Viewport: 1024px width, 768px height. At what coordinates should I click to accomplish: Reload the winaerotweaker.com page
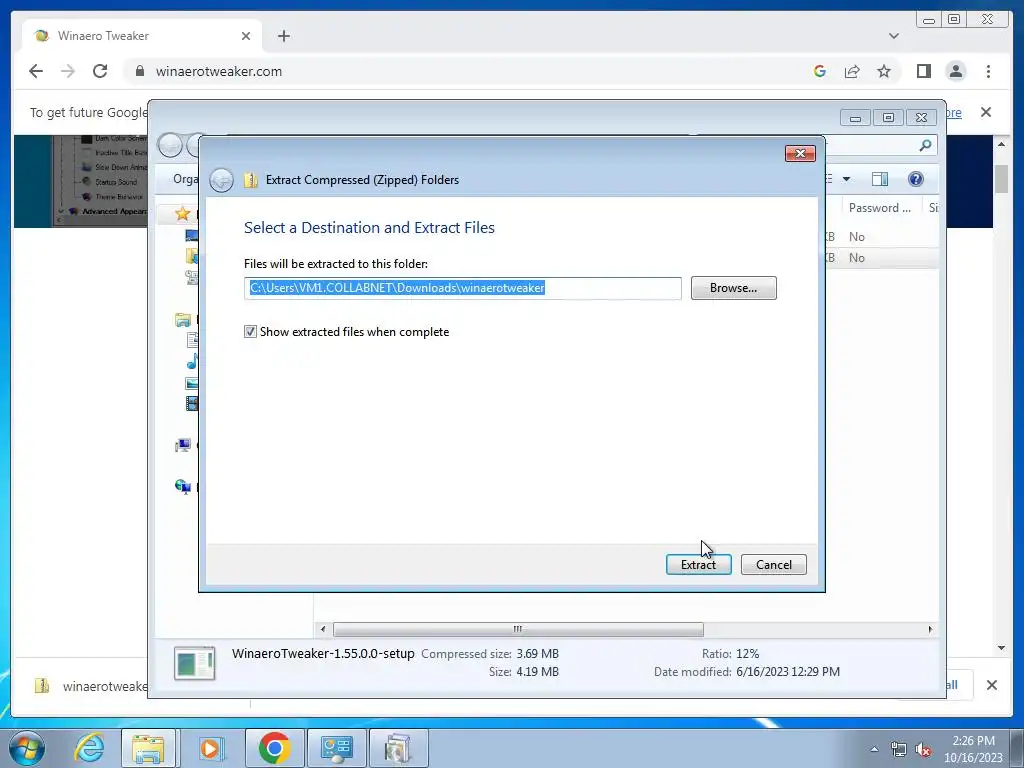click(100, 71)
